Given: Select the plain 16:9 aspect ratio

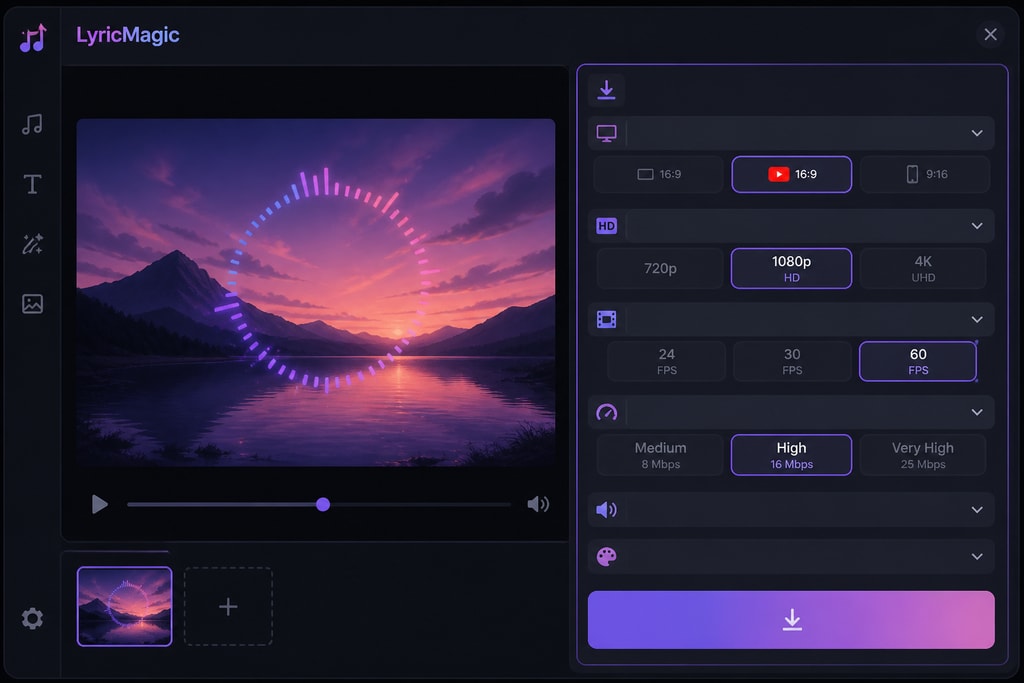Looking at the screenshot, I should pyautogui.click(x=658, y=174).
